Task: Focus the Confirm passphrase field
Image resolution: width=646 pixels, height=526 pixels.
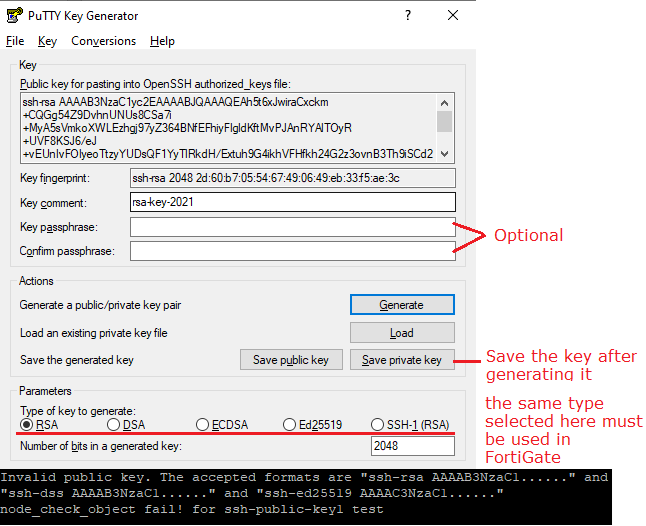Action: click(x=293, y=251)
